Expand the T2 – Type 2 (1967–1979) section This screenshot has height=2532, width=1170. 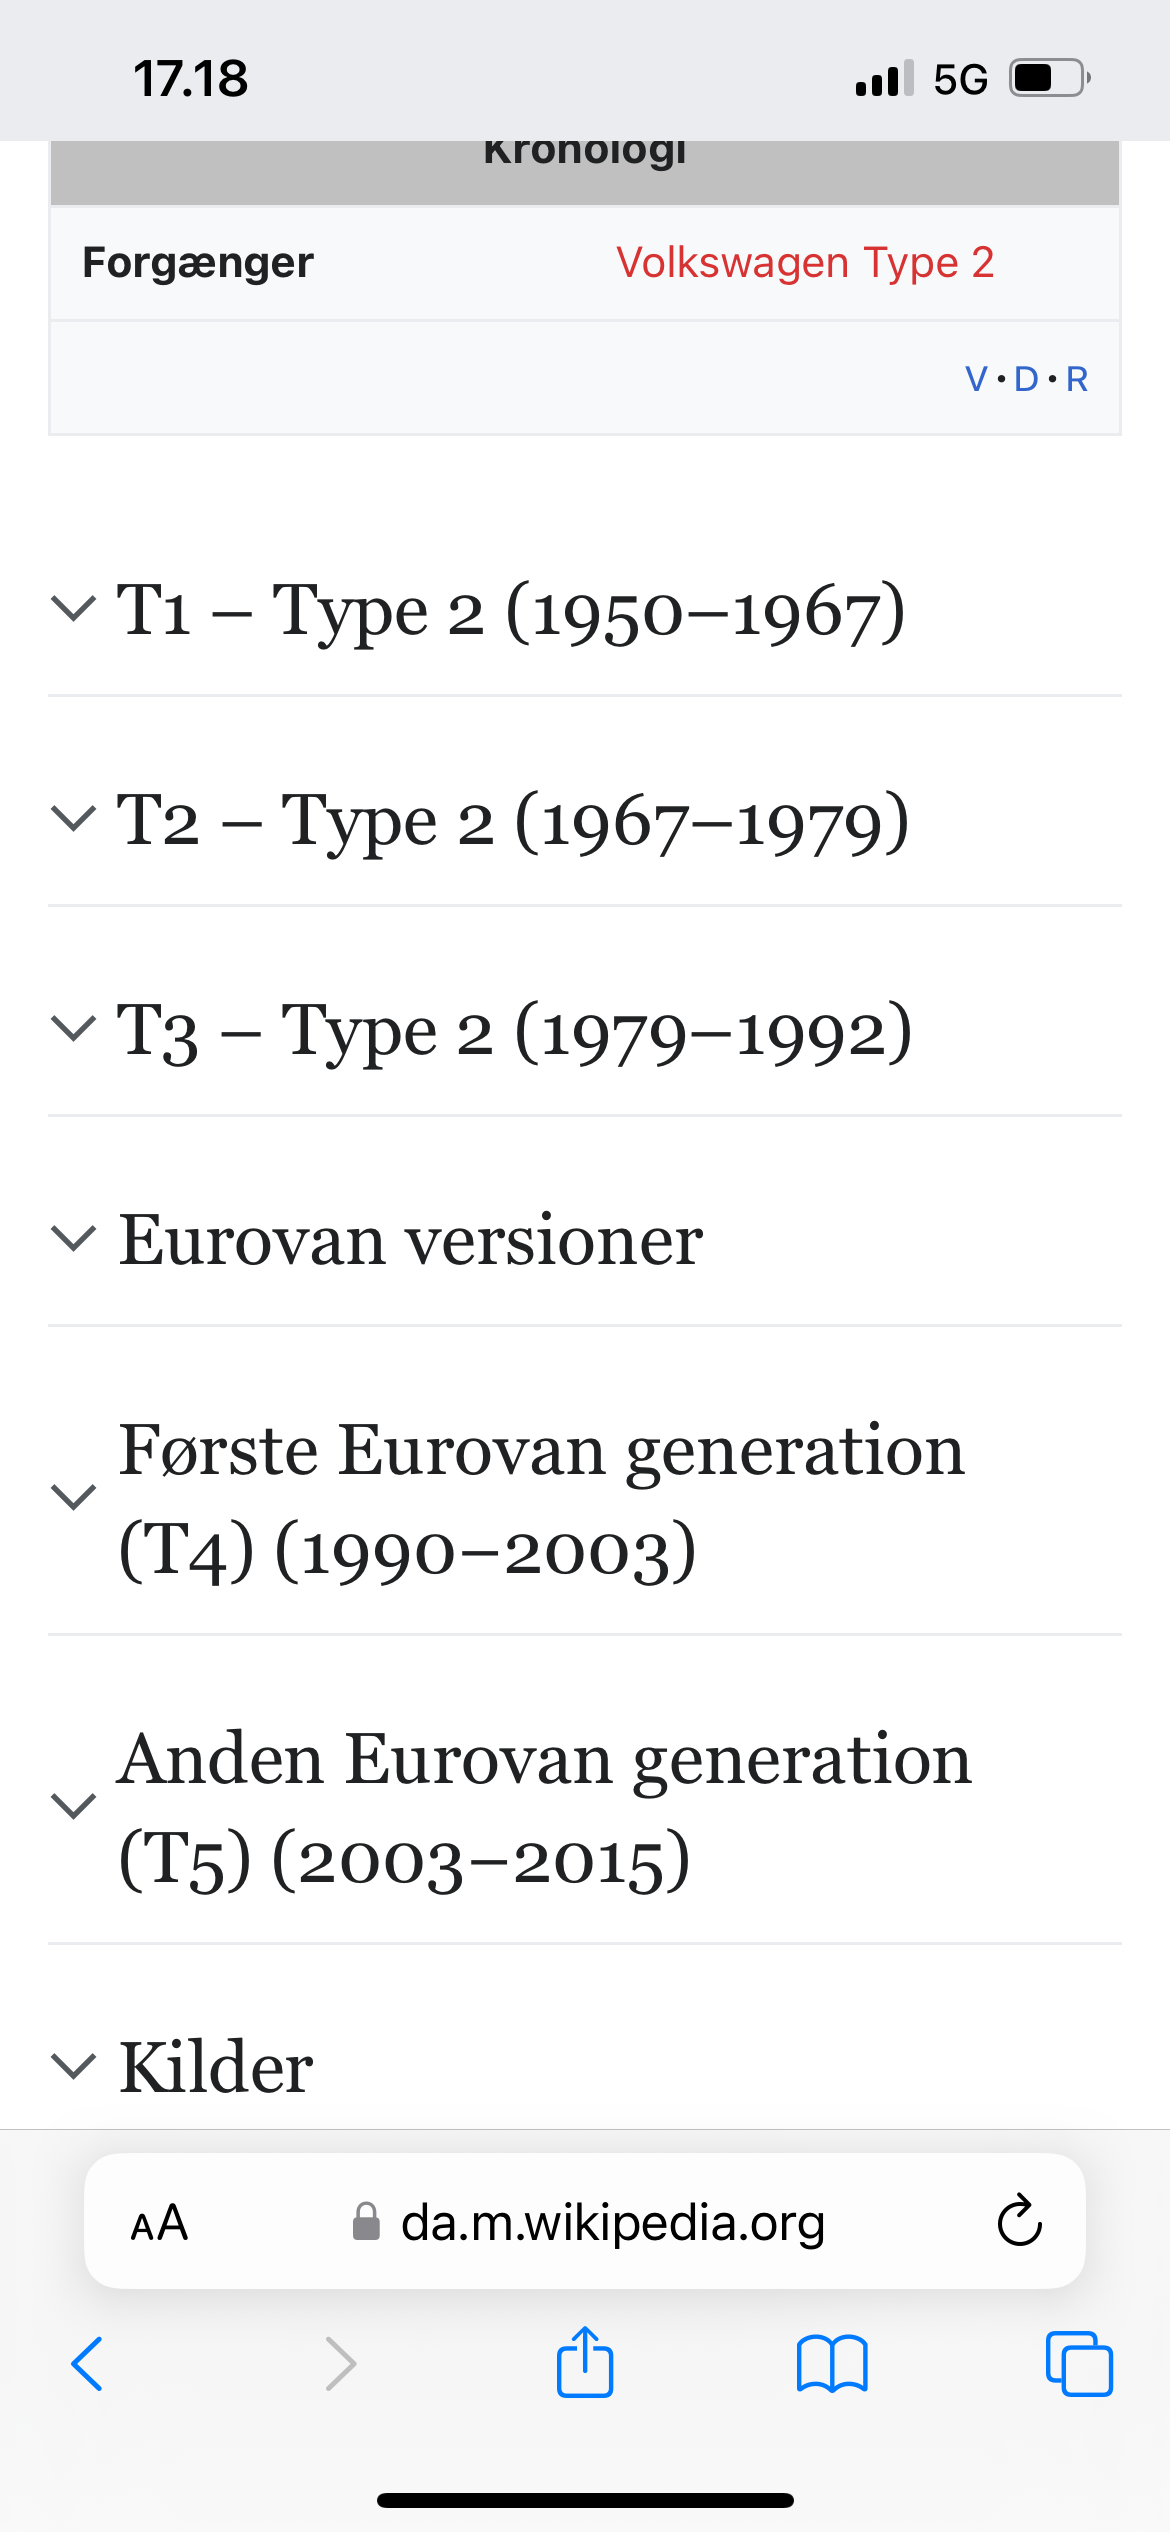pos(513,820)
